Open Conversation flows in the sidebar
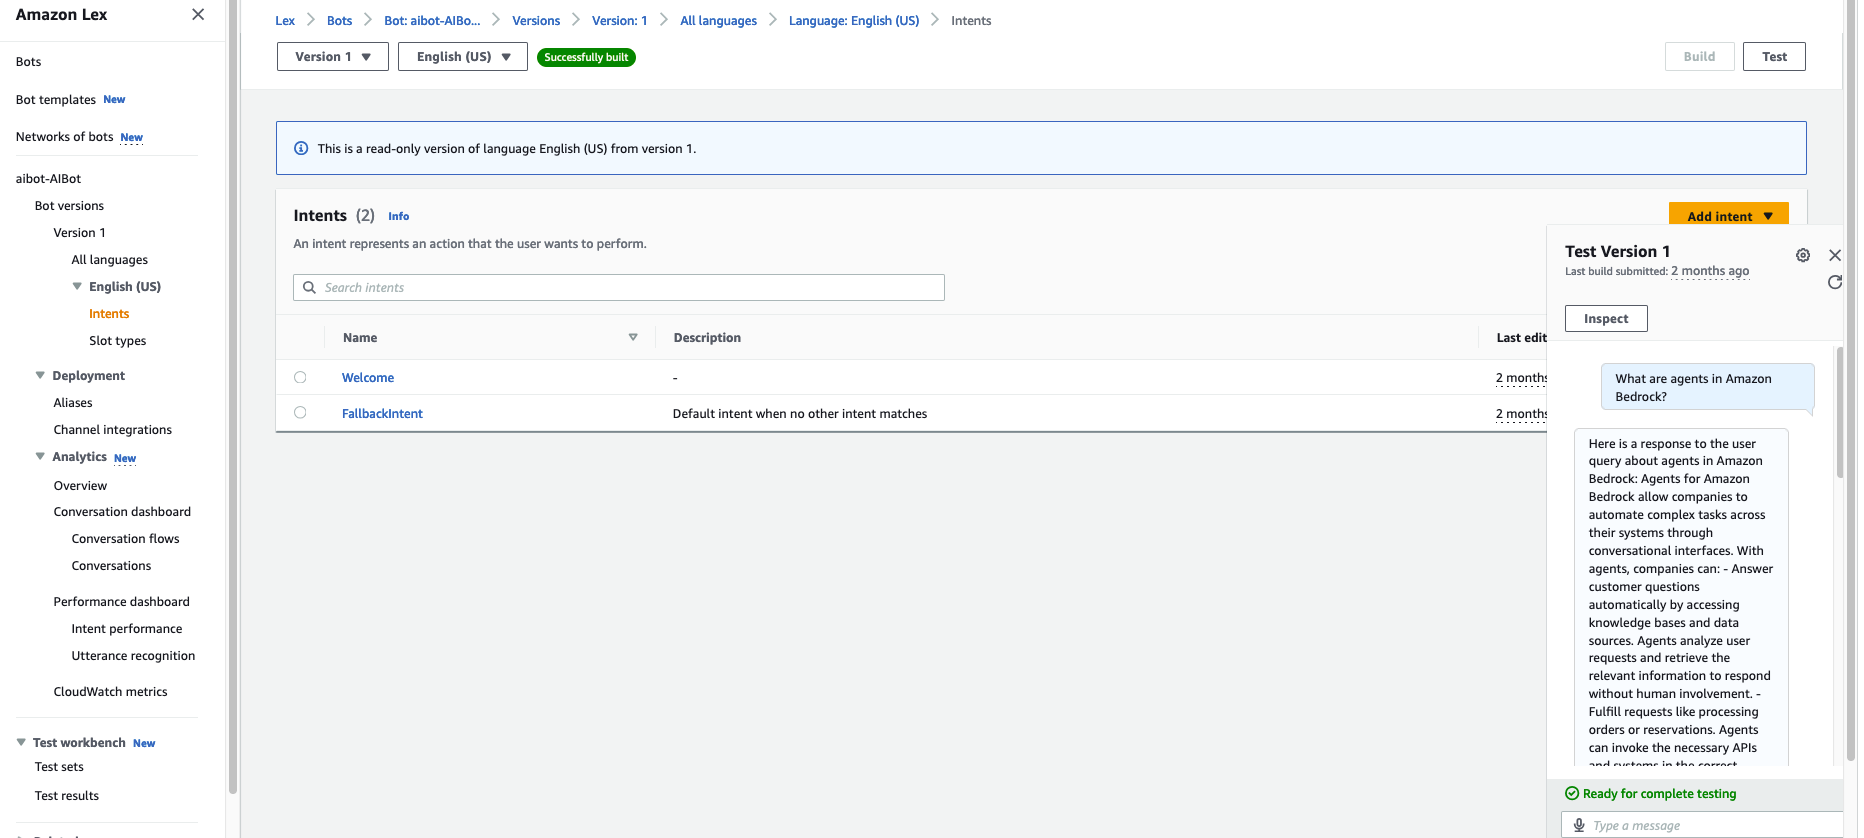Image resolution: width=1864 pixels, height=838 pixels. click(126, 539)
